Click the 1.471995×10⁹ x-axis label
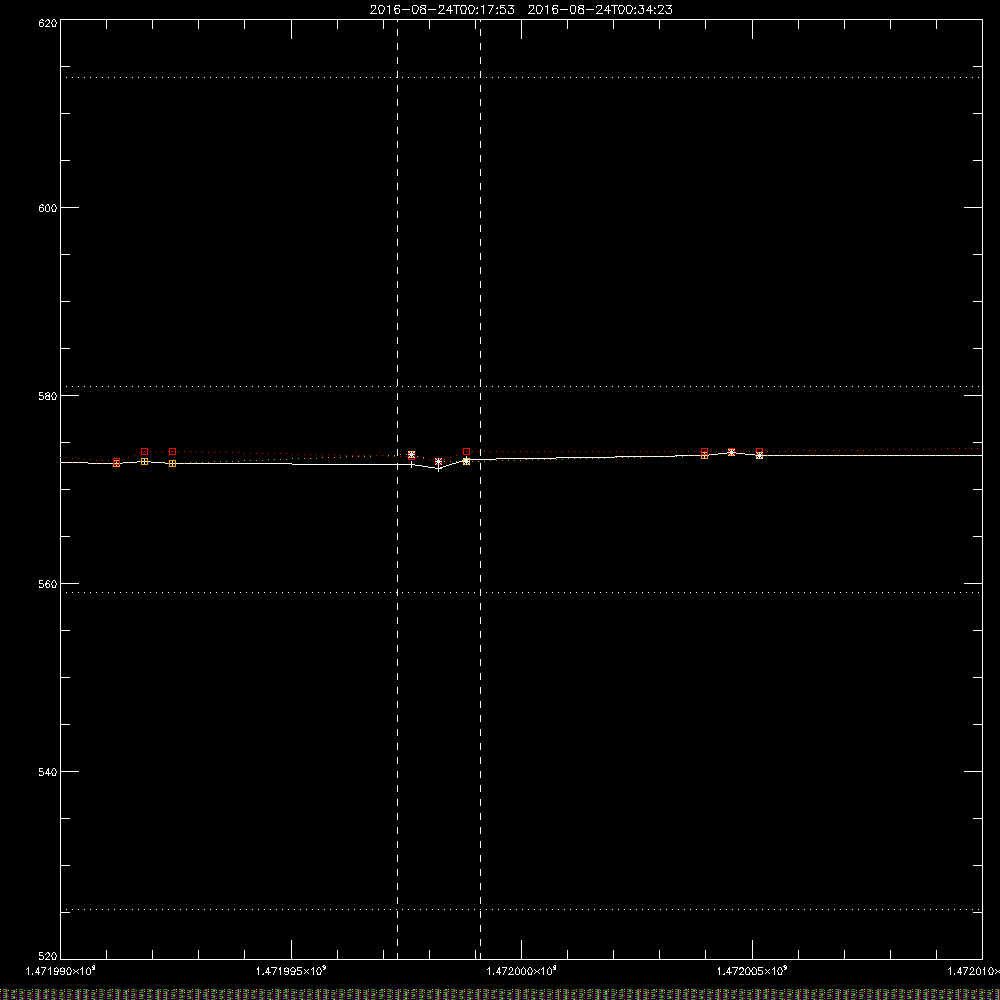The width and height of the screenshot is (1000, 1000). [x=291, y=971]
